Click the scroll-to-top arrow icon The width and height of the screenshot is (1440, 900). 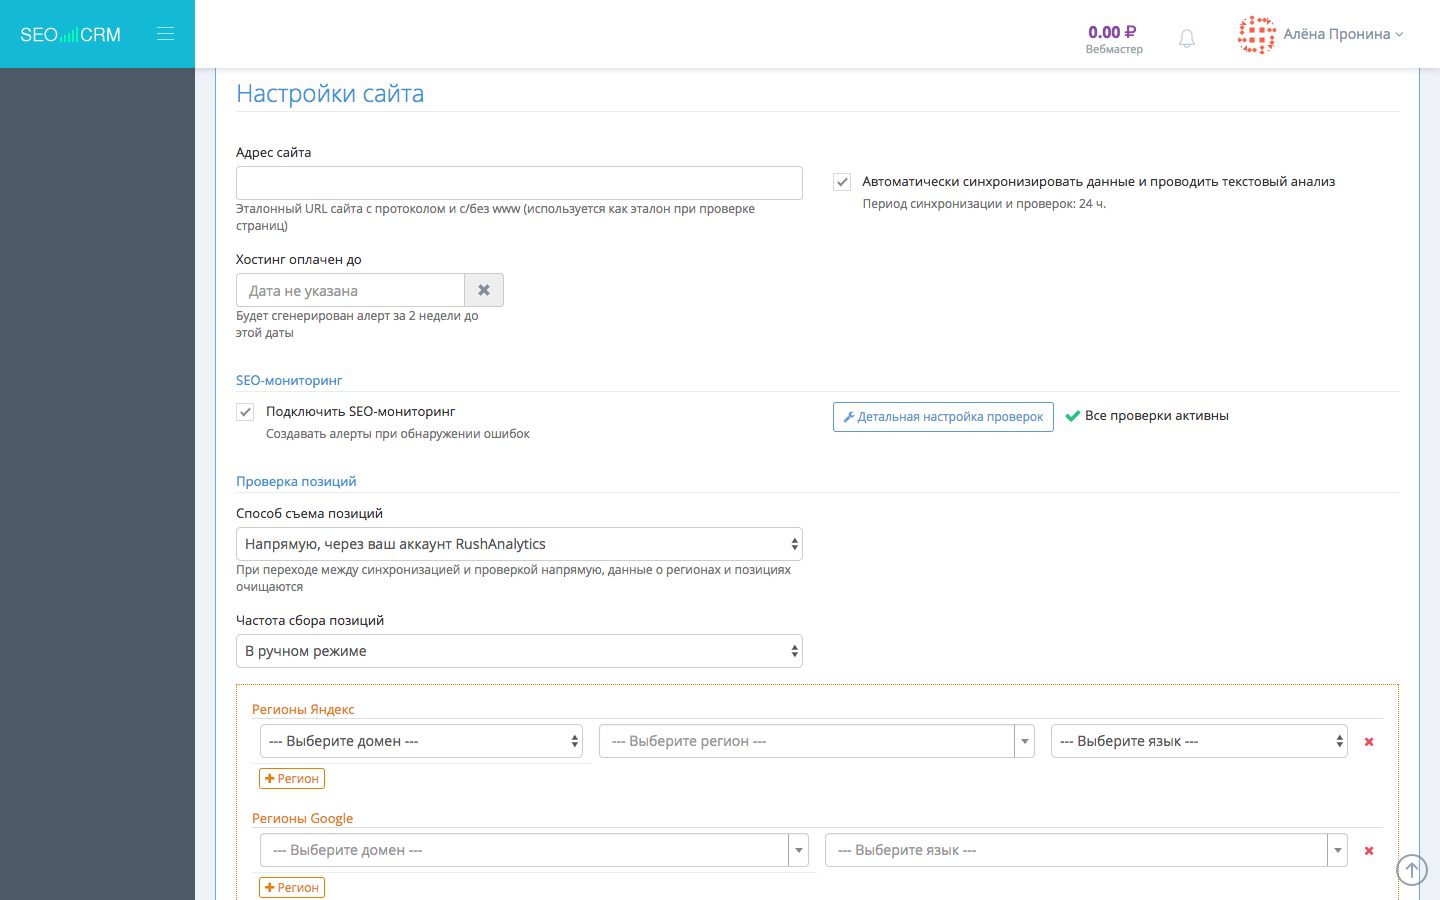click(1411, 869)
